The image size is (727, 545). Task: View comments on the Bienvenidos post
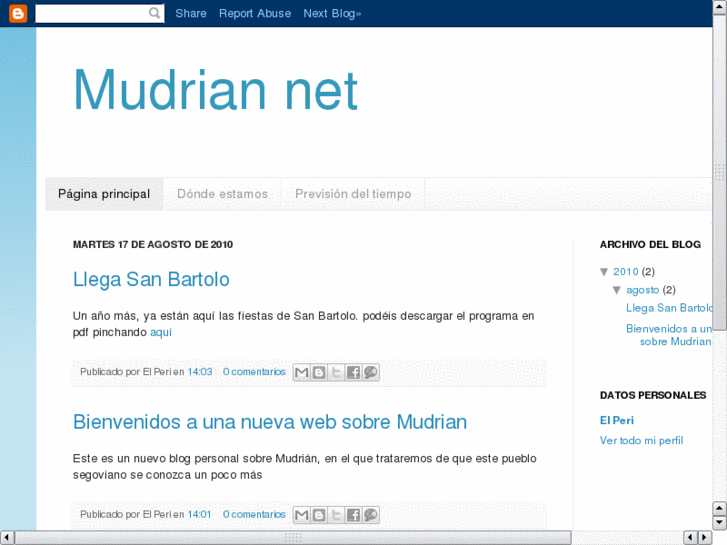click(x=254, y=515)
